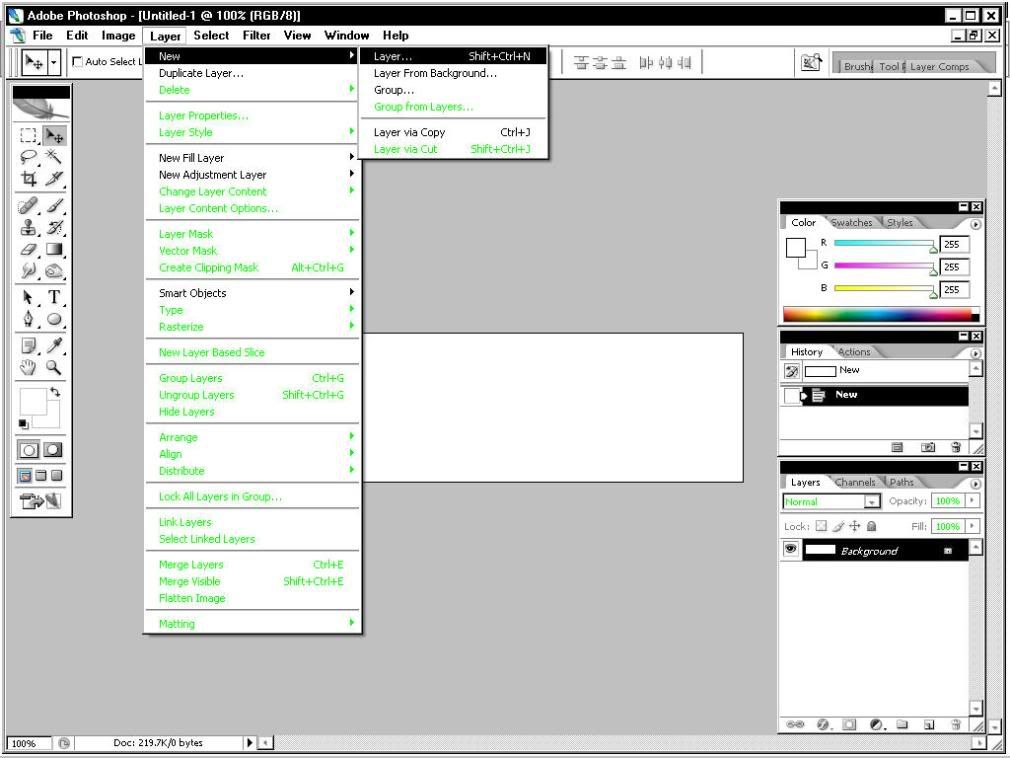Open the Select menu
Image resolution: width=1010 pixels, height=758 pixels.
(x=211, y=35)
